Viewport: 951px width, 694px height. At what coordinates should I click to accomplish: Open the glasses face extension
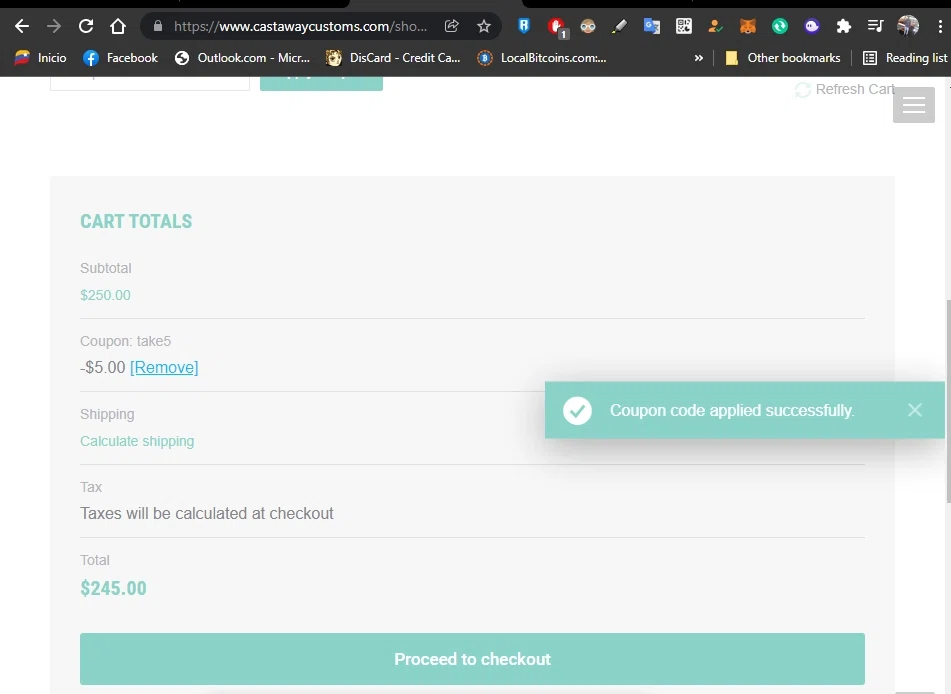pyautogui.click(x=588, y=26)
